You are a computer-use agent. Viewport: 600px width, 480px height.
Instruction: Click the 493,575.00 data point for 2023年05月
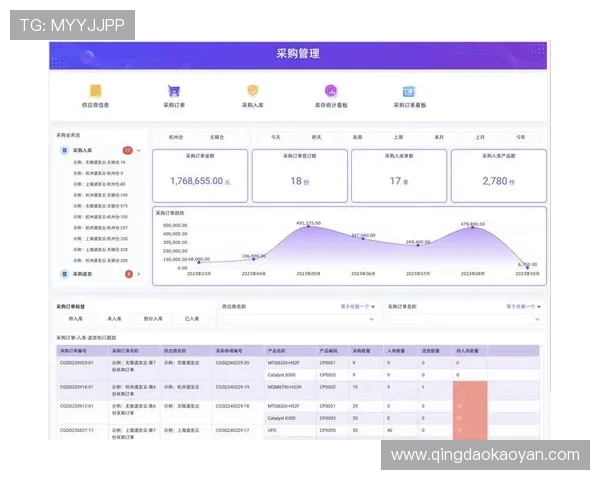(309, 227)
